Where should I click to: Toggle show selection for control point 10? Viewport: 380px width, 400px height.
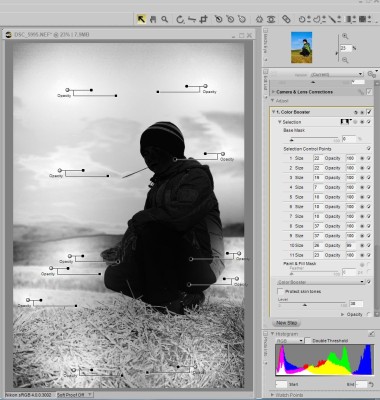[362, 245]
